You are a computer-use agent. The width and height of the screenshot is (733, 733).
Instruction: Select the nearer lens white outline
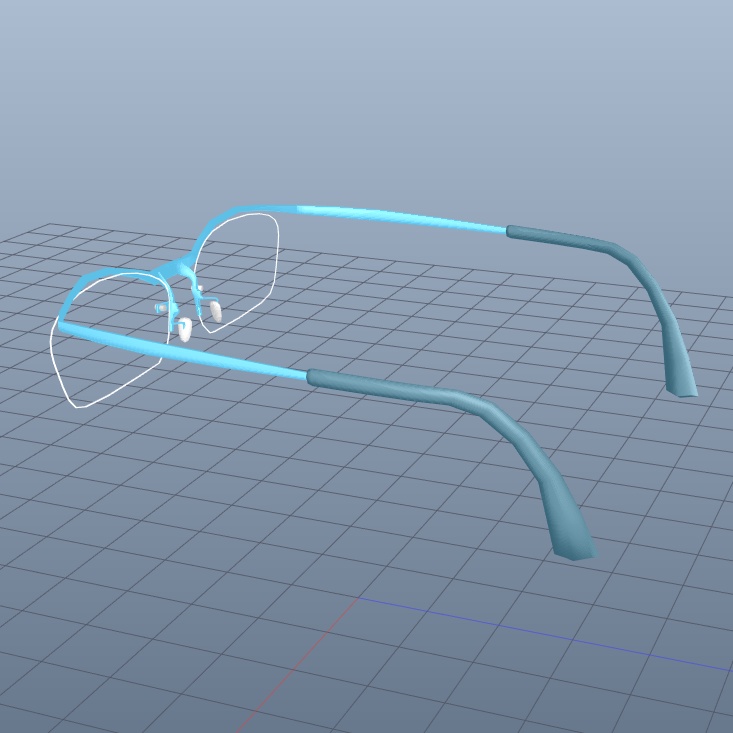pos(109,340)
